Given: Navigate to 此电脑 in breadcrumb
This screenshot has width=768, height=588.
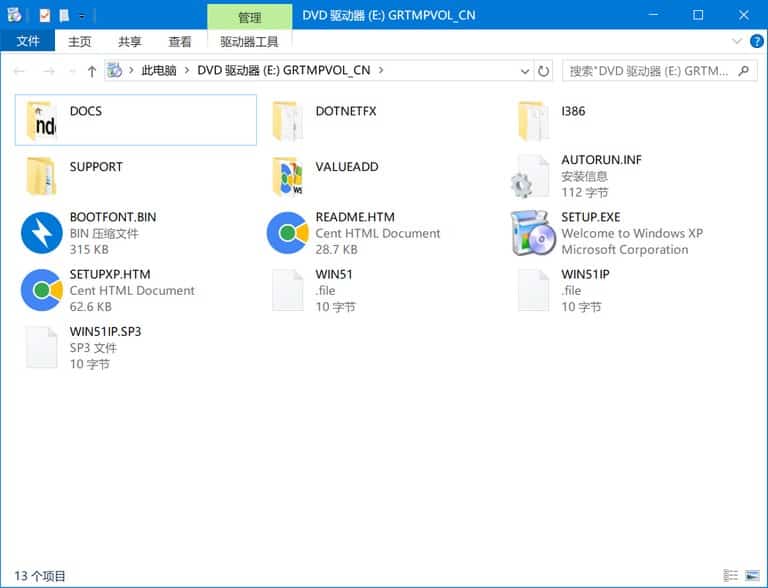Looking at the screenshot, I should coord(159,71).
